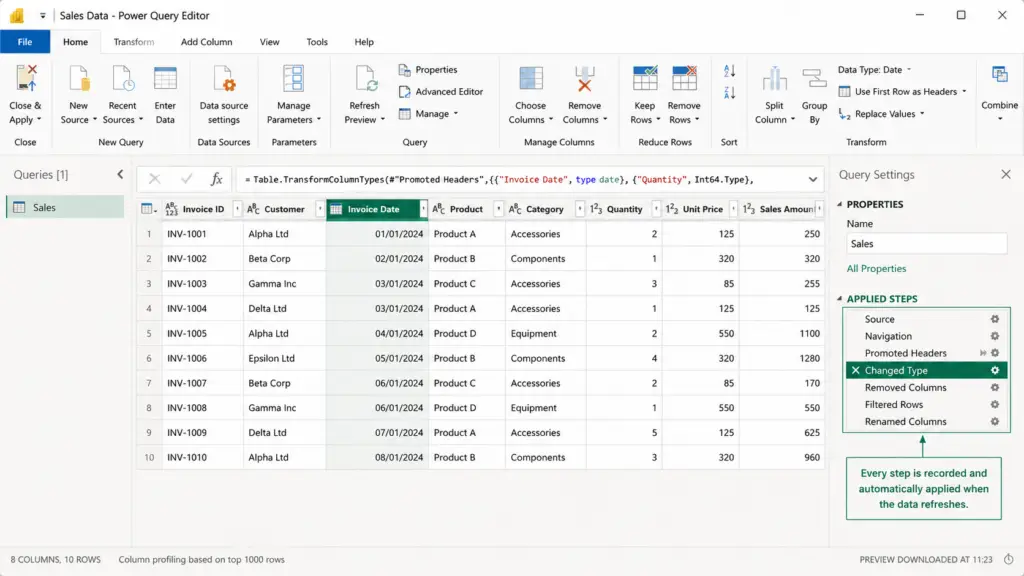1024x576 pixels.
Task: Switch to the Add Column tab
Action: 206,42
